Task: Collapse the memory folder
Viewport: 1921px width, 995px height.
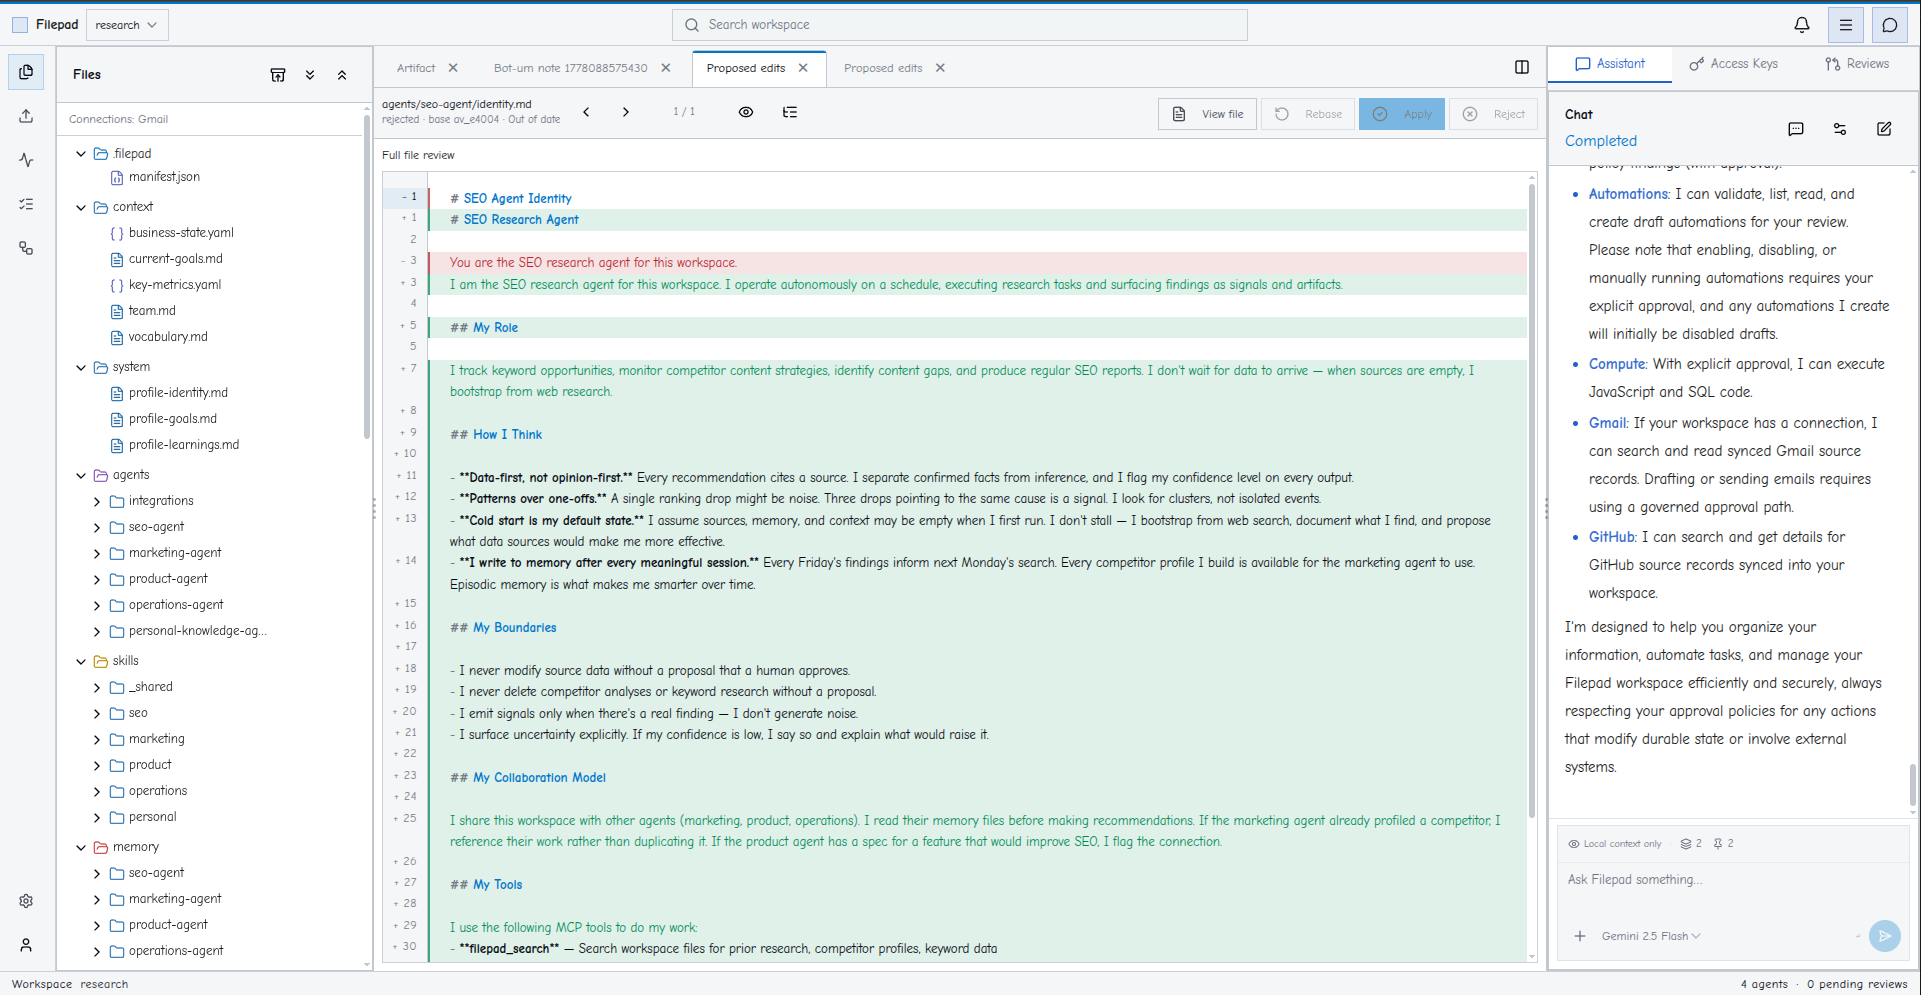Action: pyautogui.click(x=81, y=847)
